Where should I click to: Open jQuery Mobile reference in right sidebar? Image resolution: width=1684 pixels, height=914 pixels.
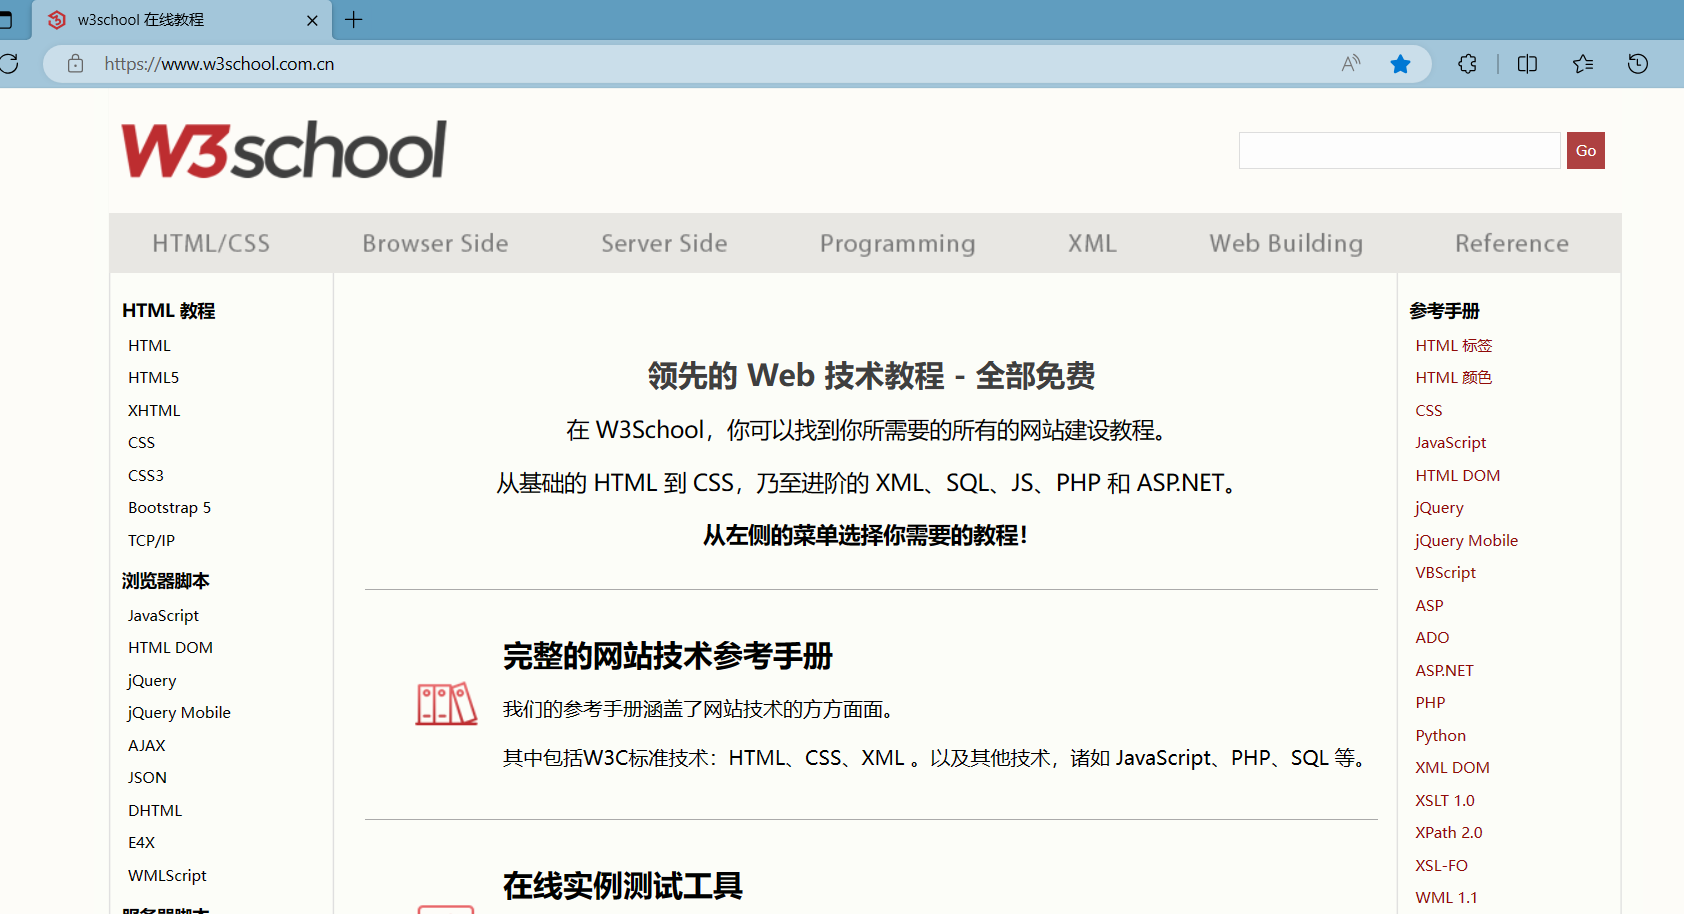click(x=1466, y=540)
